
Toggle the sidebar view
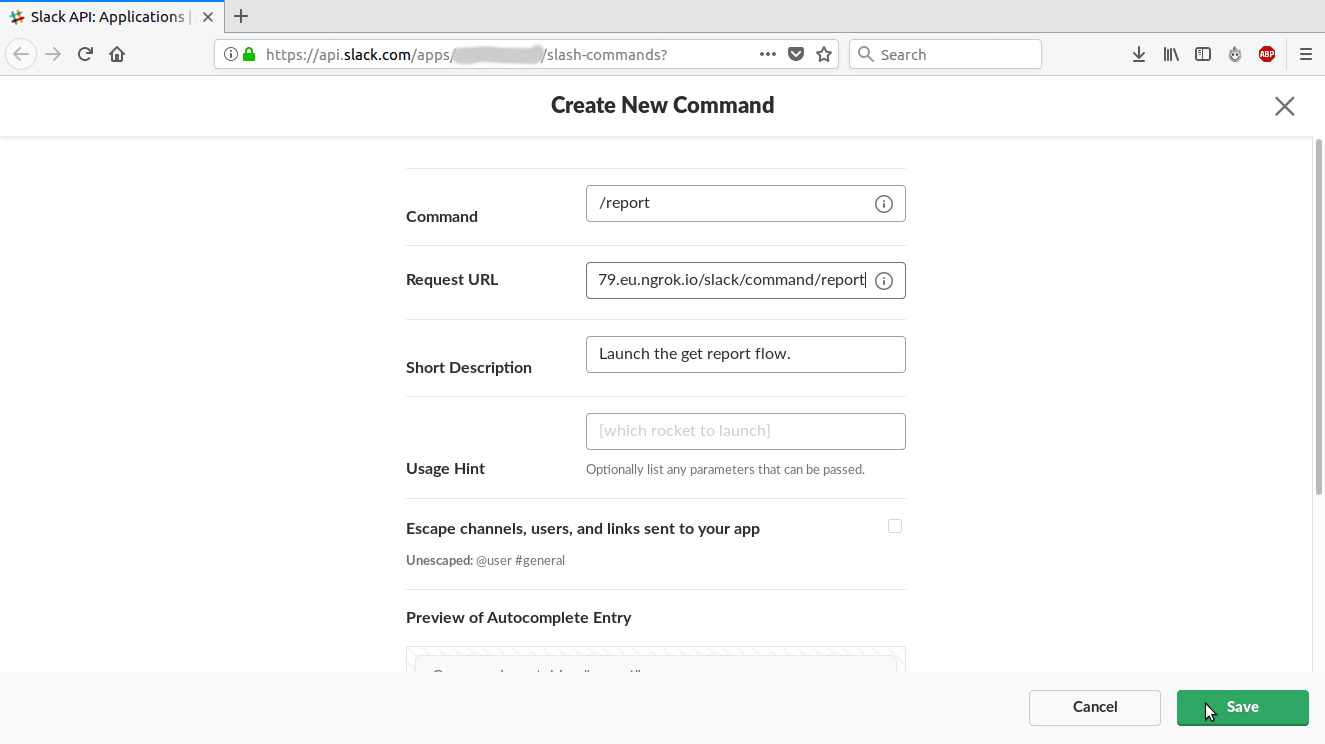click(x=1203, y=54)
